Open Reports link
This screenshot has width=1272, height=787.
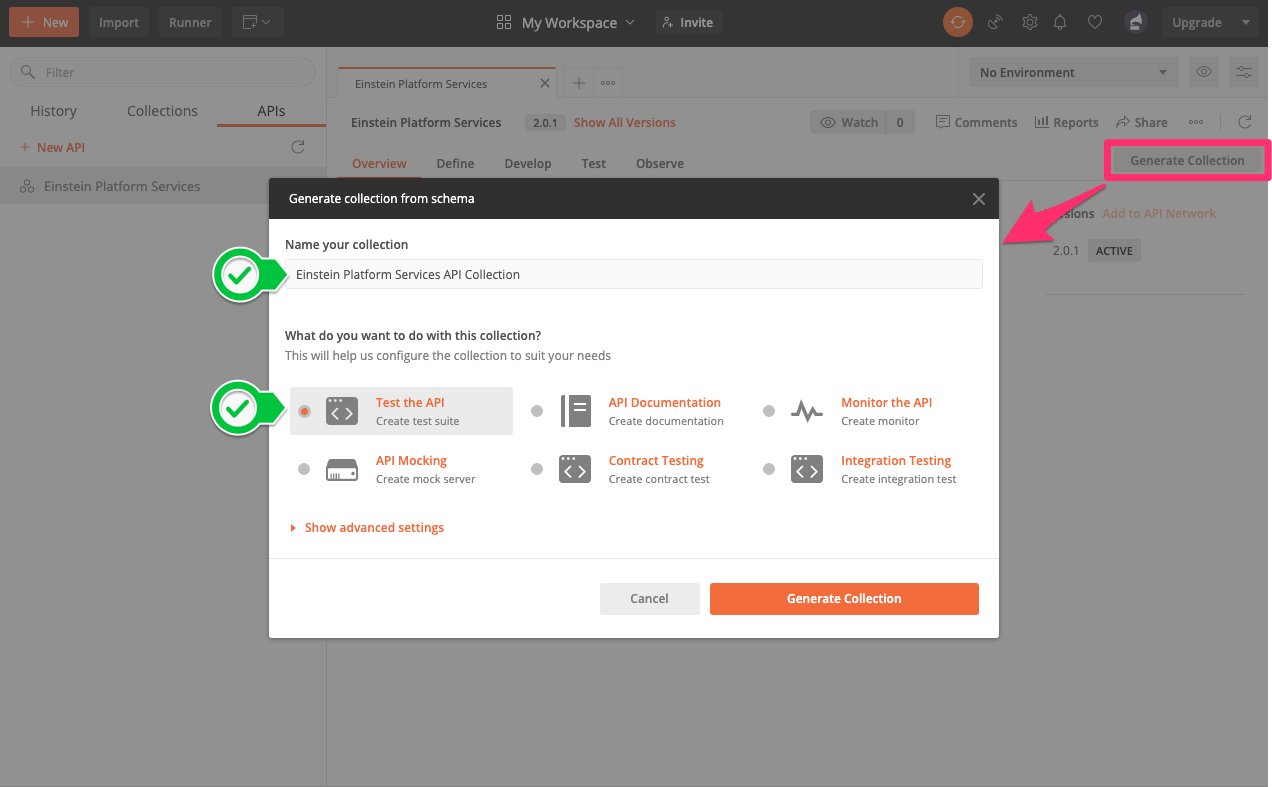pyautogui.click(x=1066, y=122)
